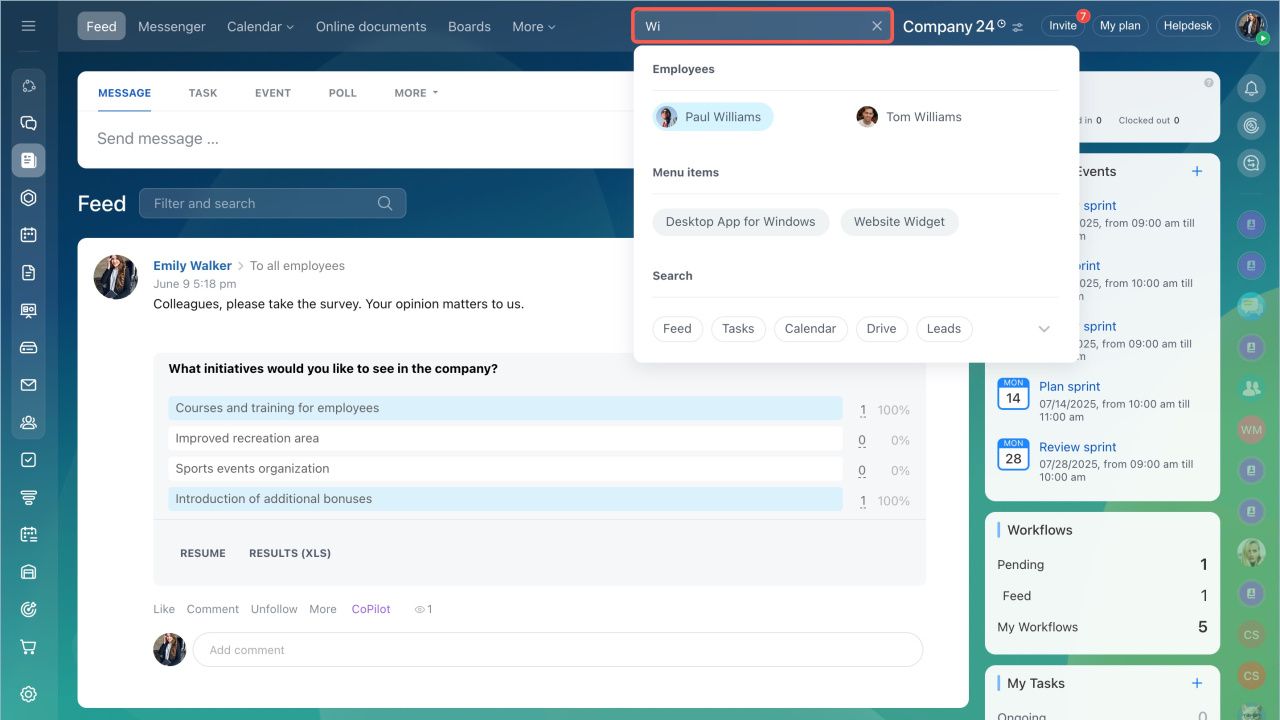Open the CRM funnel icon in left sidebar
The height and width of the screenshot is (720, 1280).
(x=28, y=497)
